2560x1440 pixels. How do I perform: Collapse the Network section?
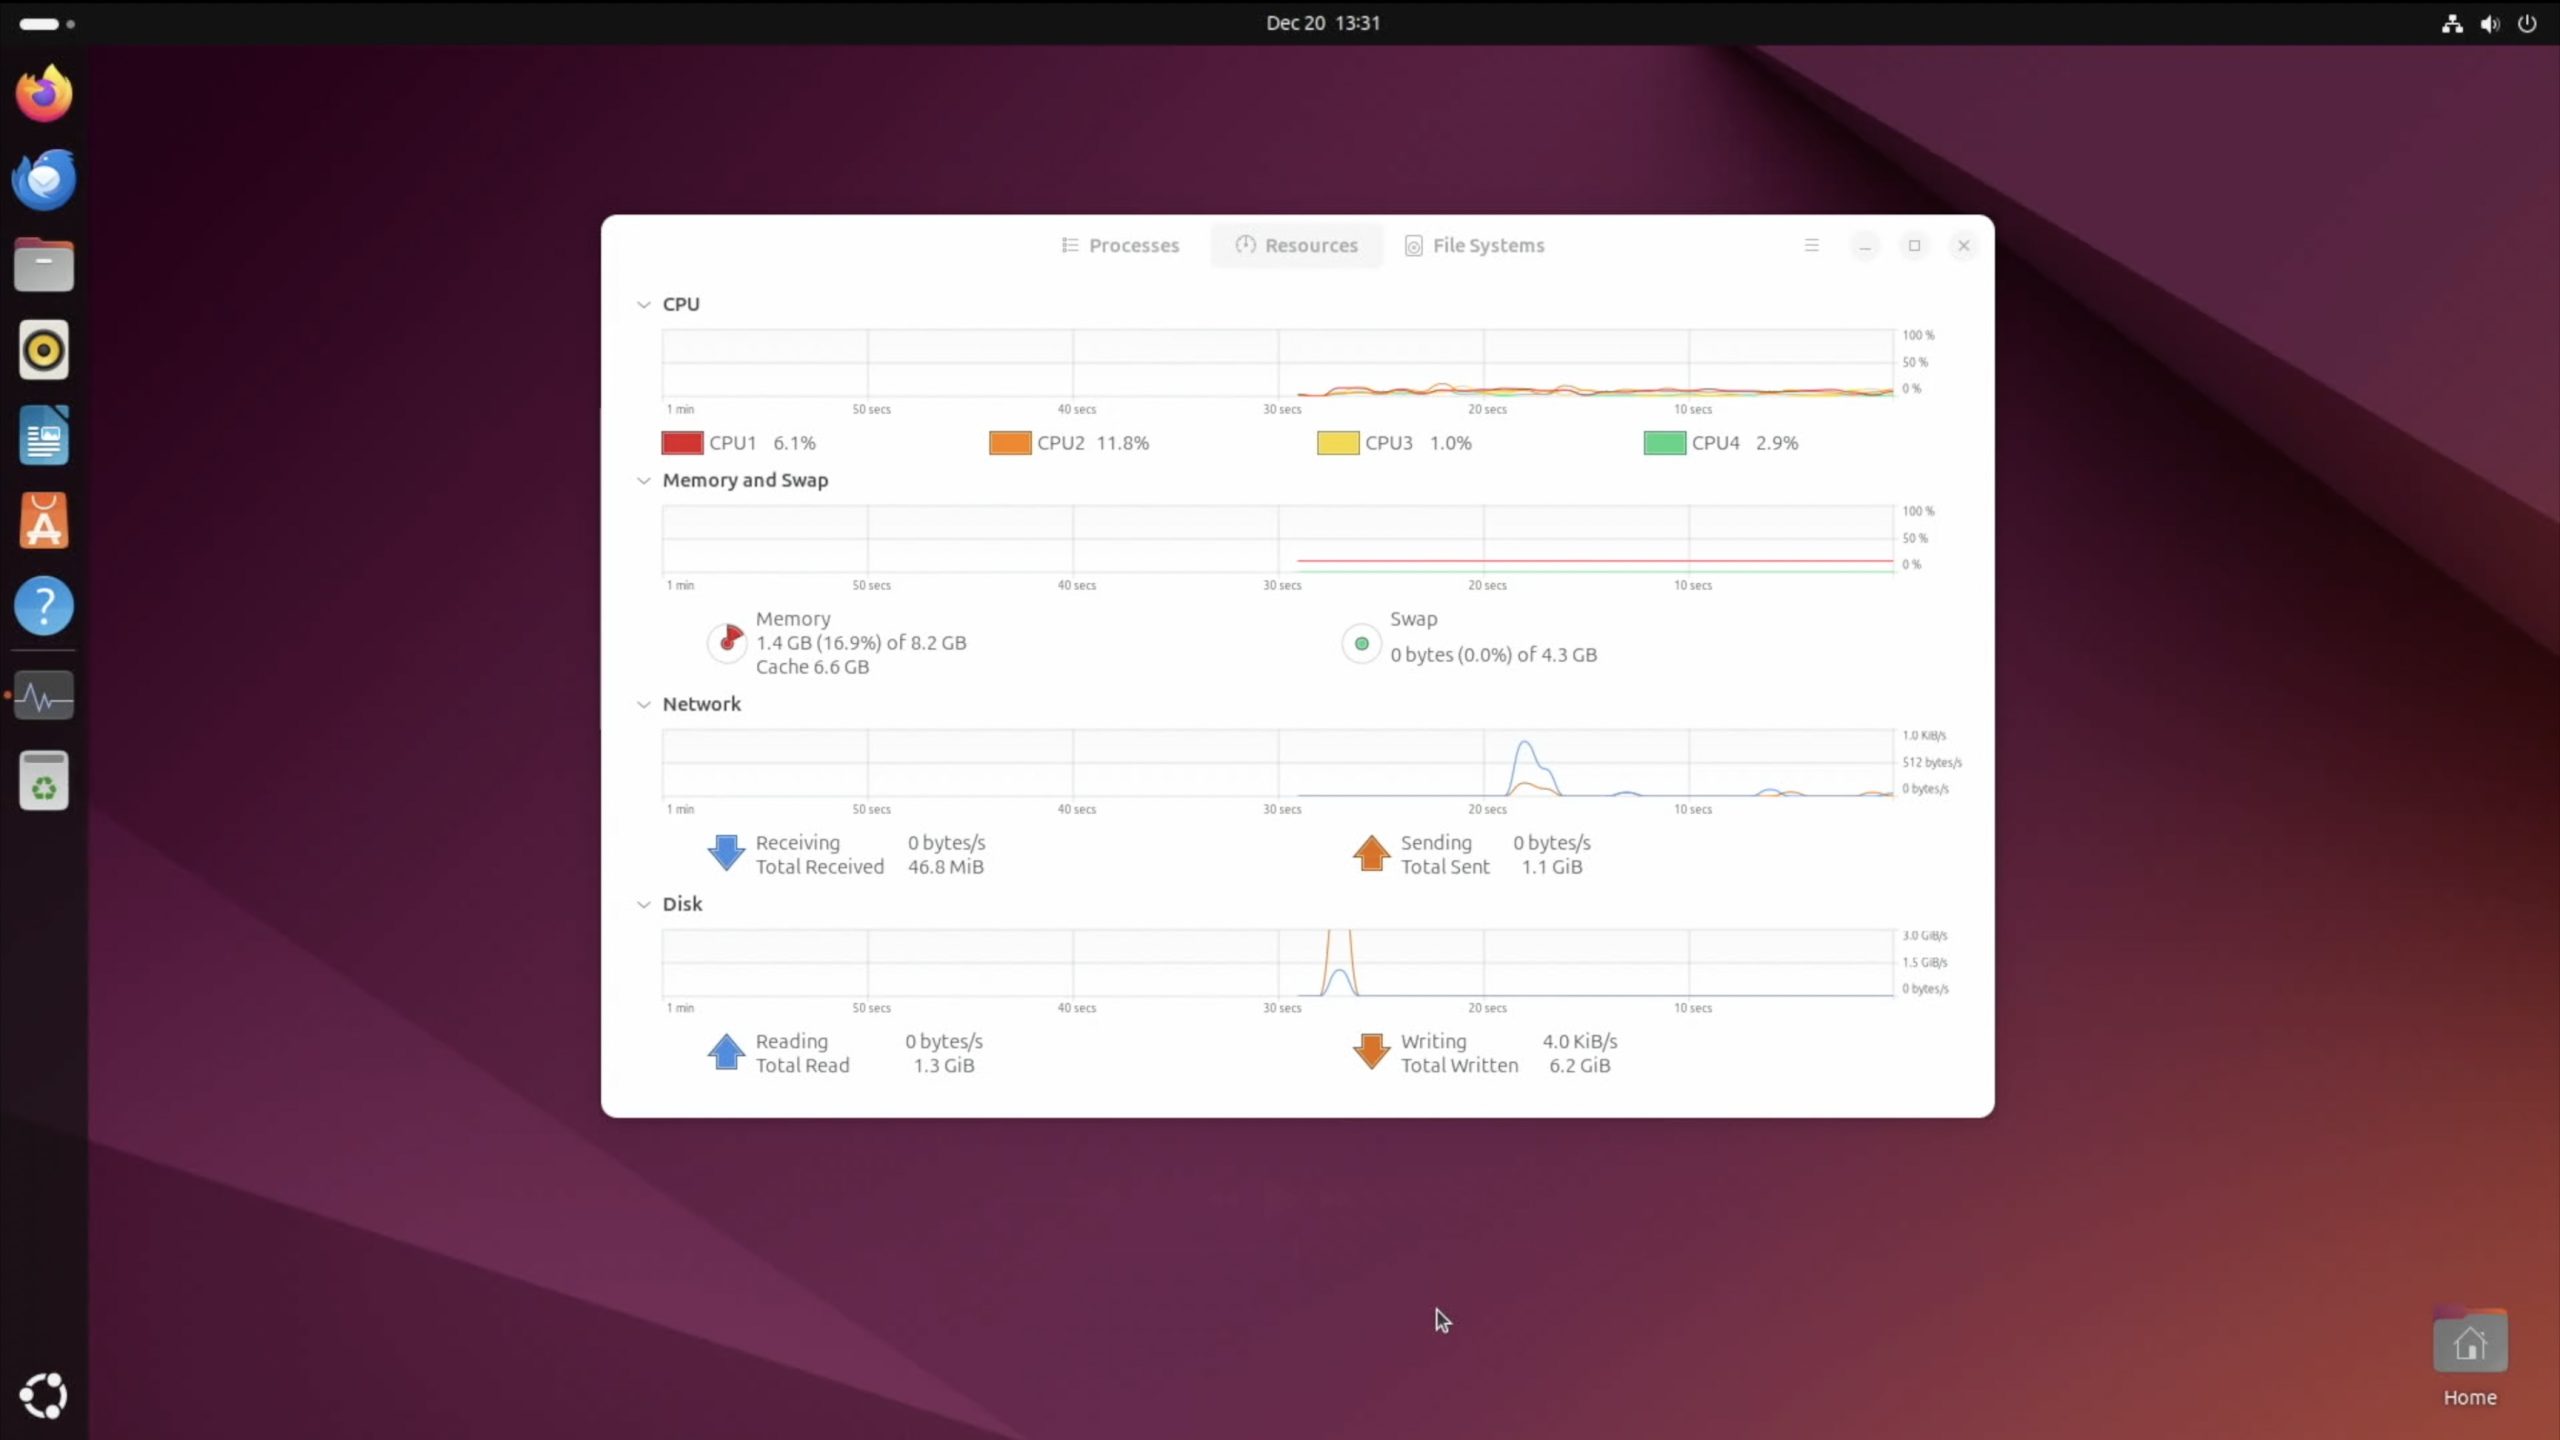click(644, 704)
